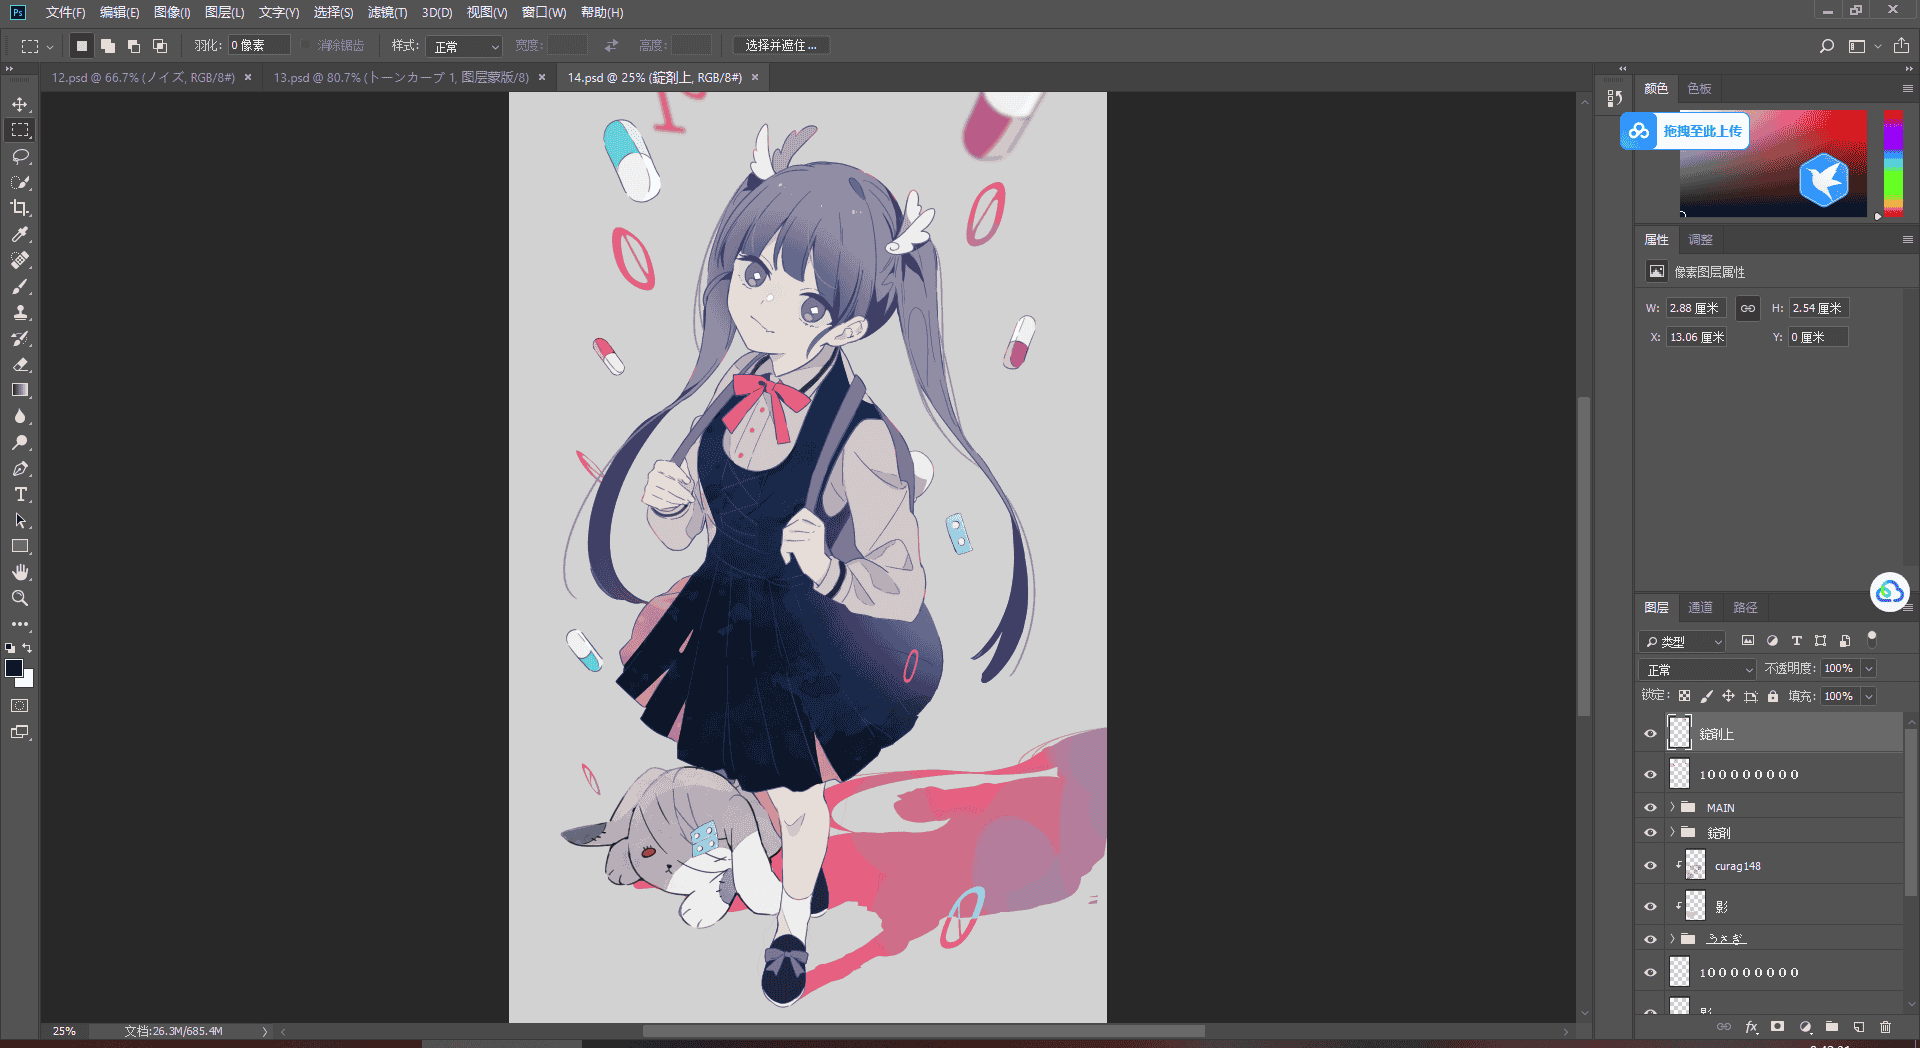Switch to the 13.psd document tab
1920x1048 pixels.
pyautogui.click(x=402, y=77)
